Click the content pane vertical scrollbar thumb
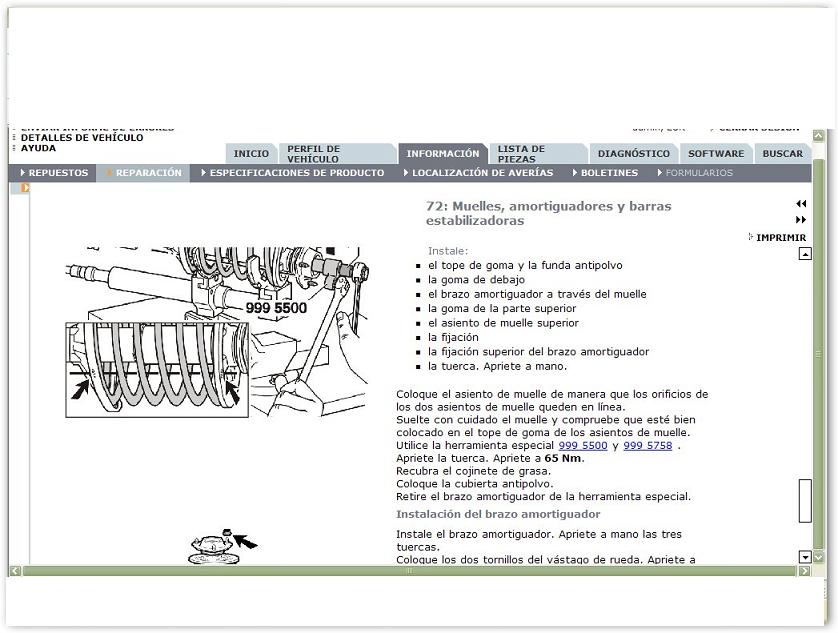838x633 pixels. pyautogui.click(x=805, y=500)
